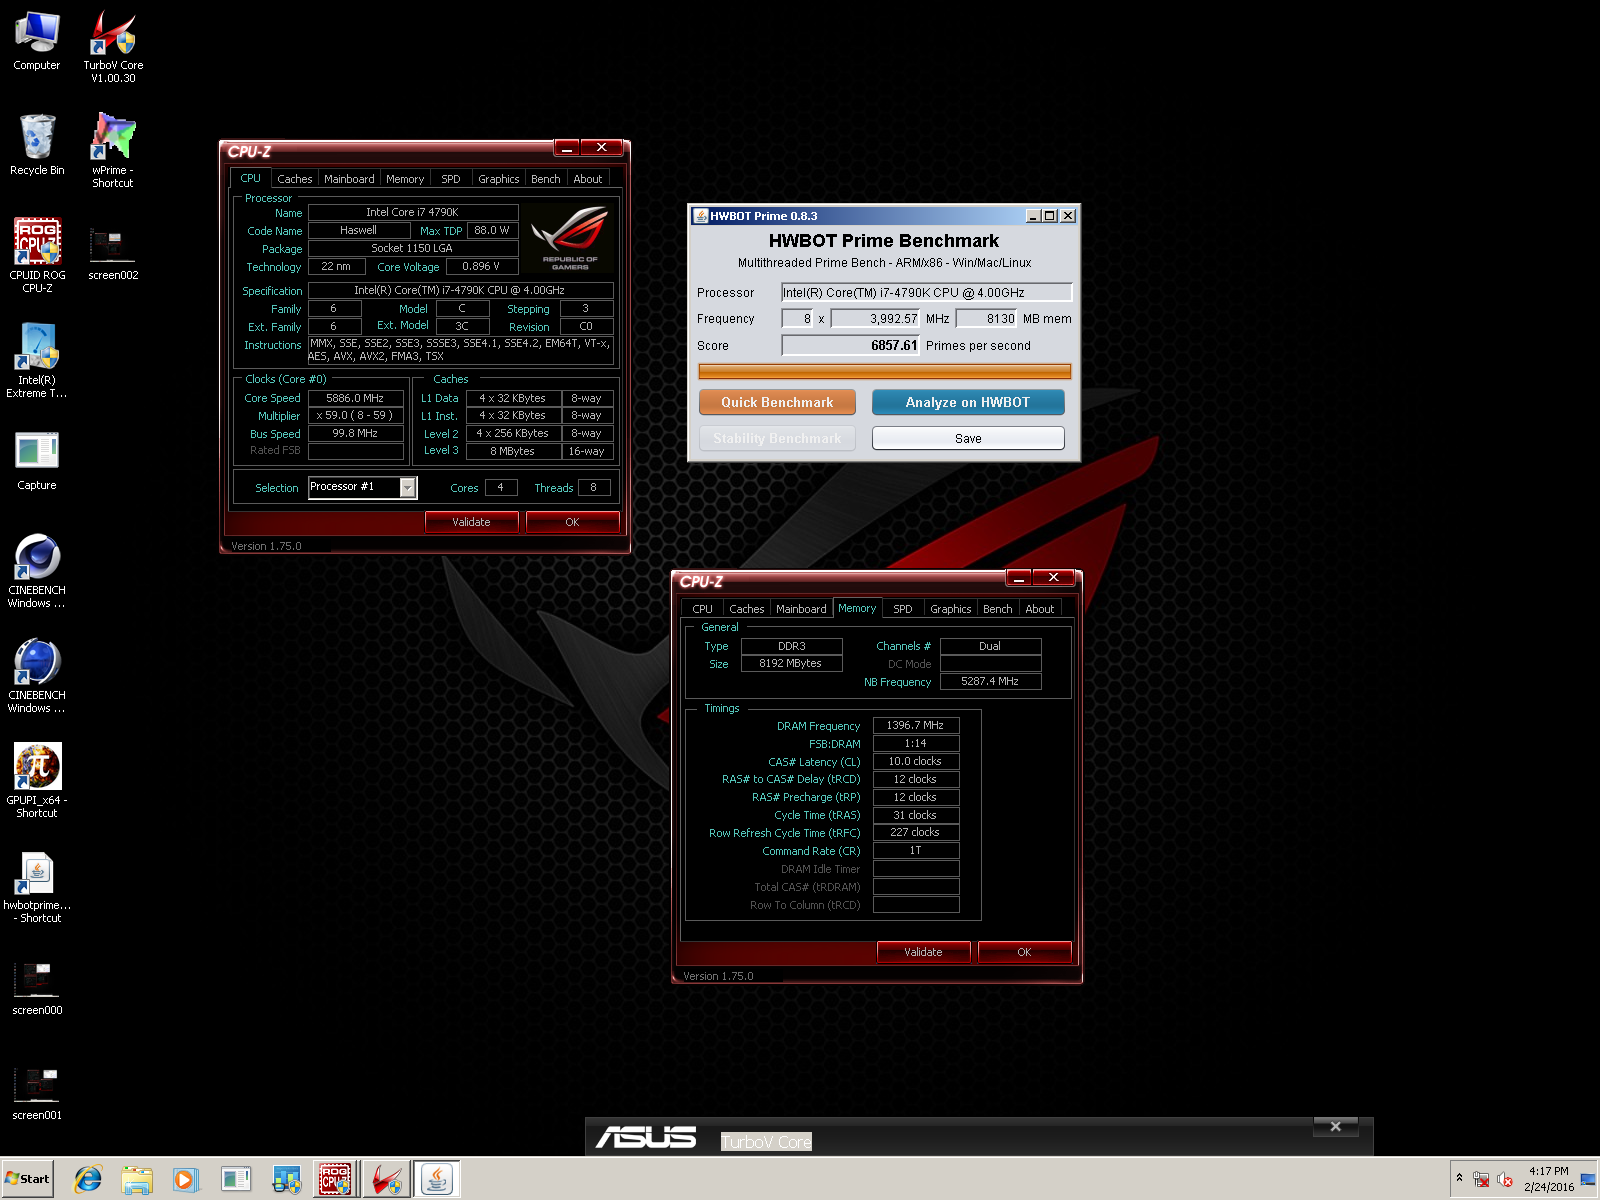Click the Show Desktop tray icon
Viewport: 1600px width, 1200px height.
[1588, 1179]
